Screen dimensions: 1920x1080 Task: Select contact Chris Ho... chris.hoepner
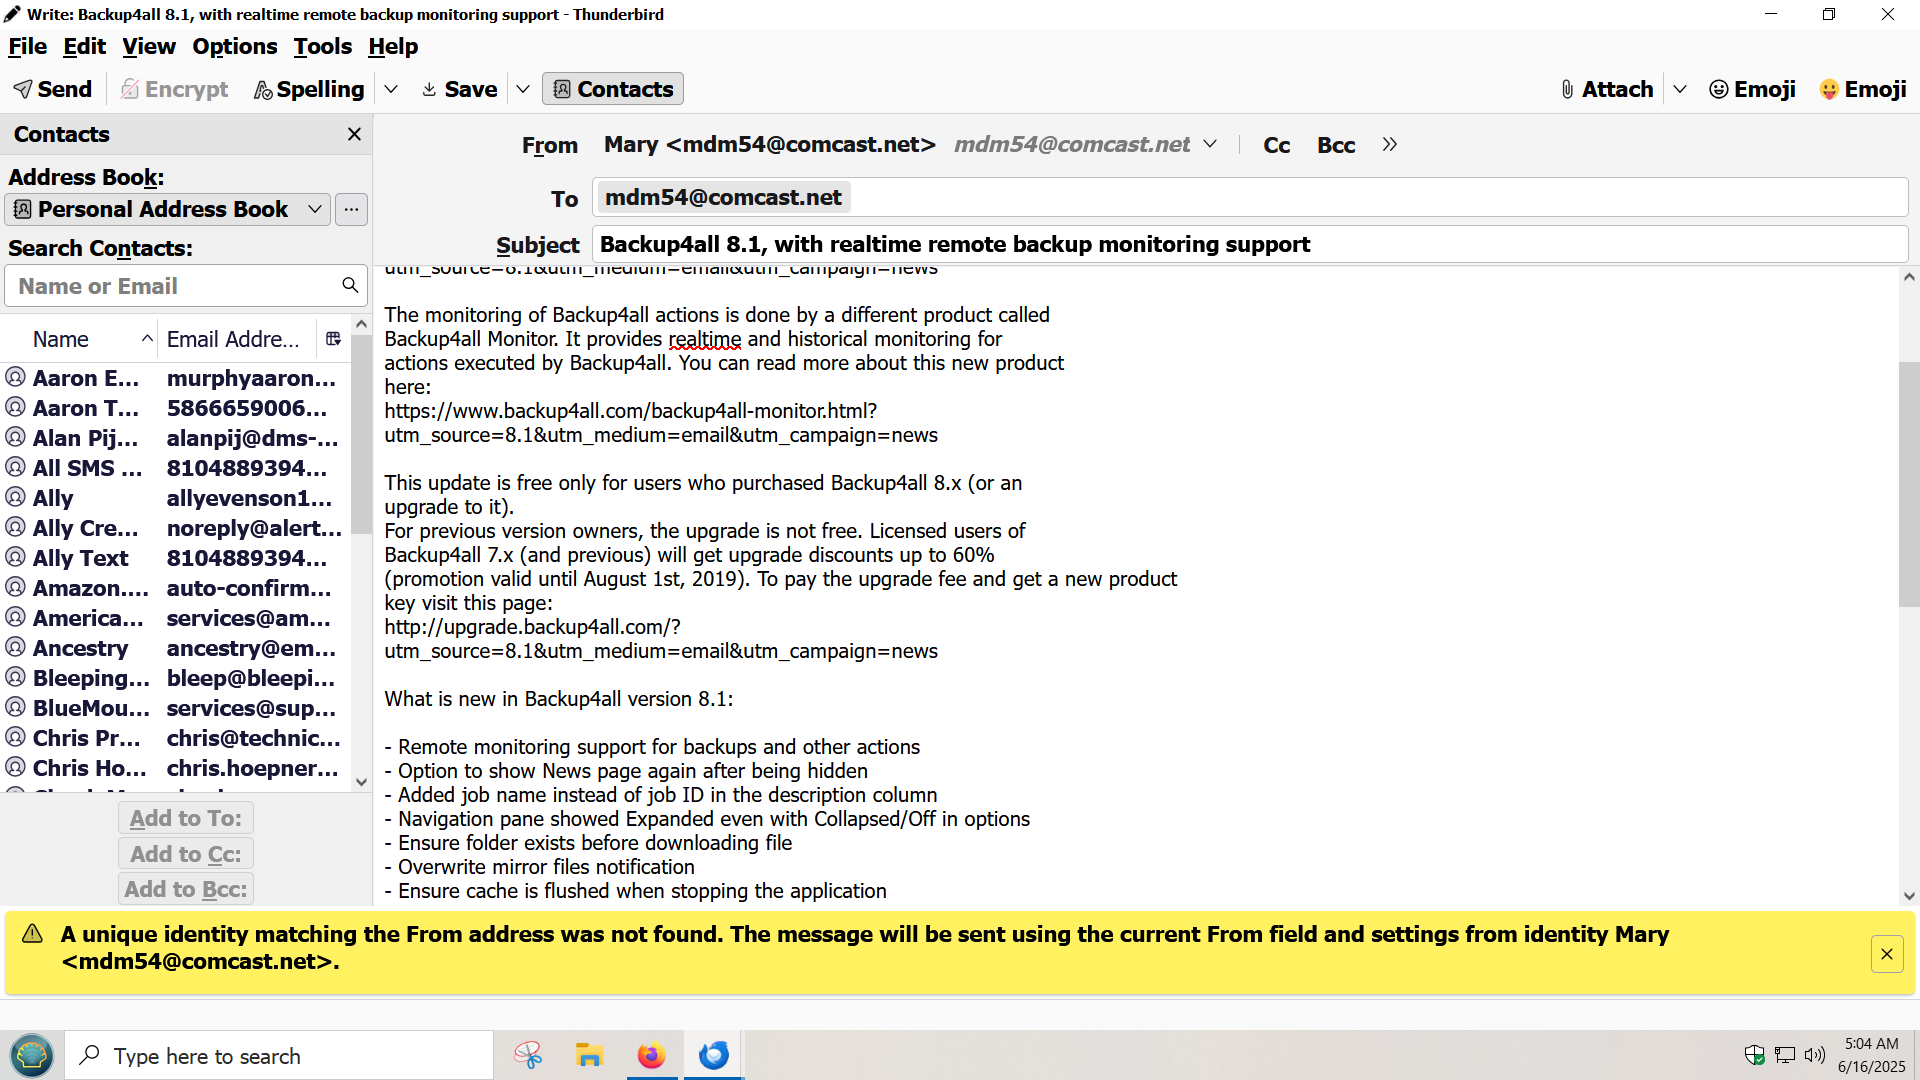tap(175, 768)
